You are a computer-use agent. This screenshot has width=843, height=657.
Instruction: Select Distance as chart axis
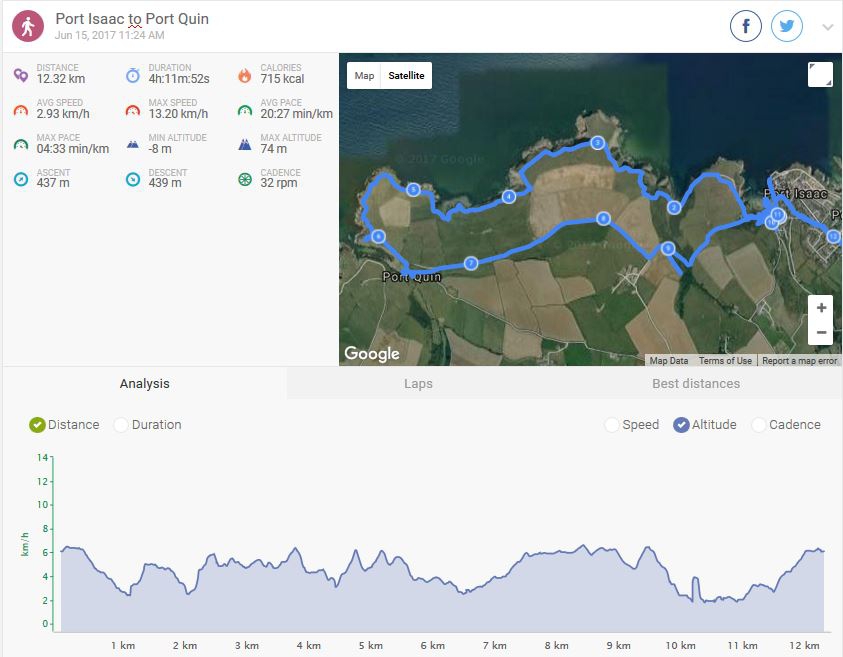pos(38,425)
